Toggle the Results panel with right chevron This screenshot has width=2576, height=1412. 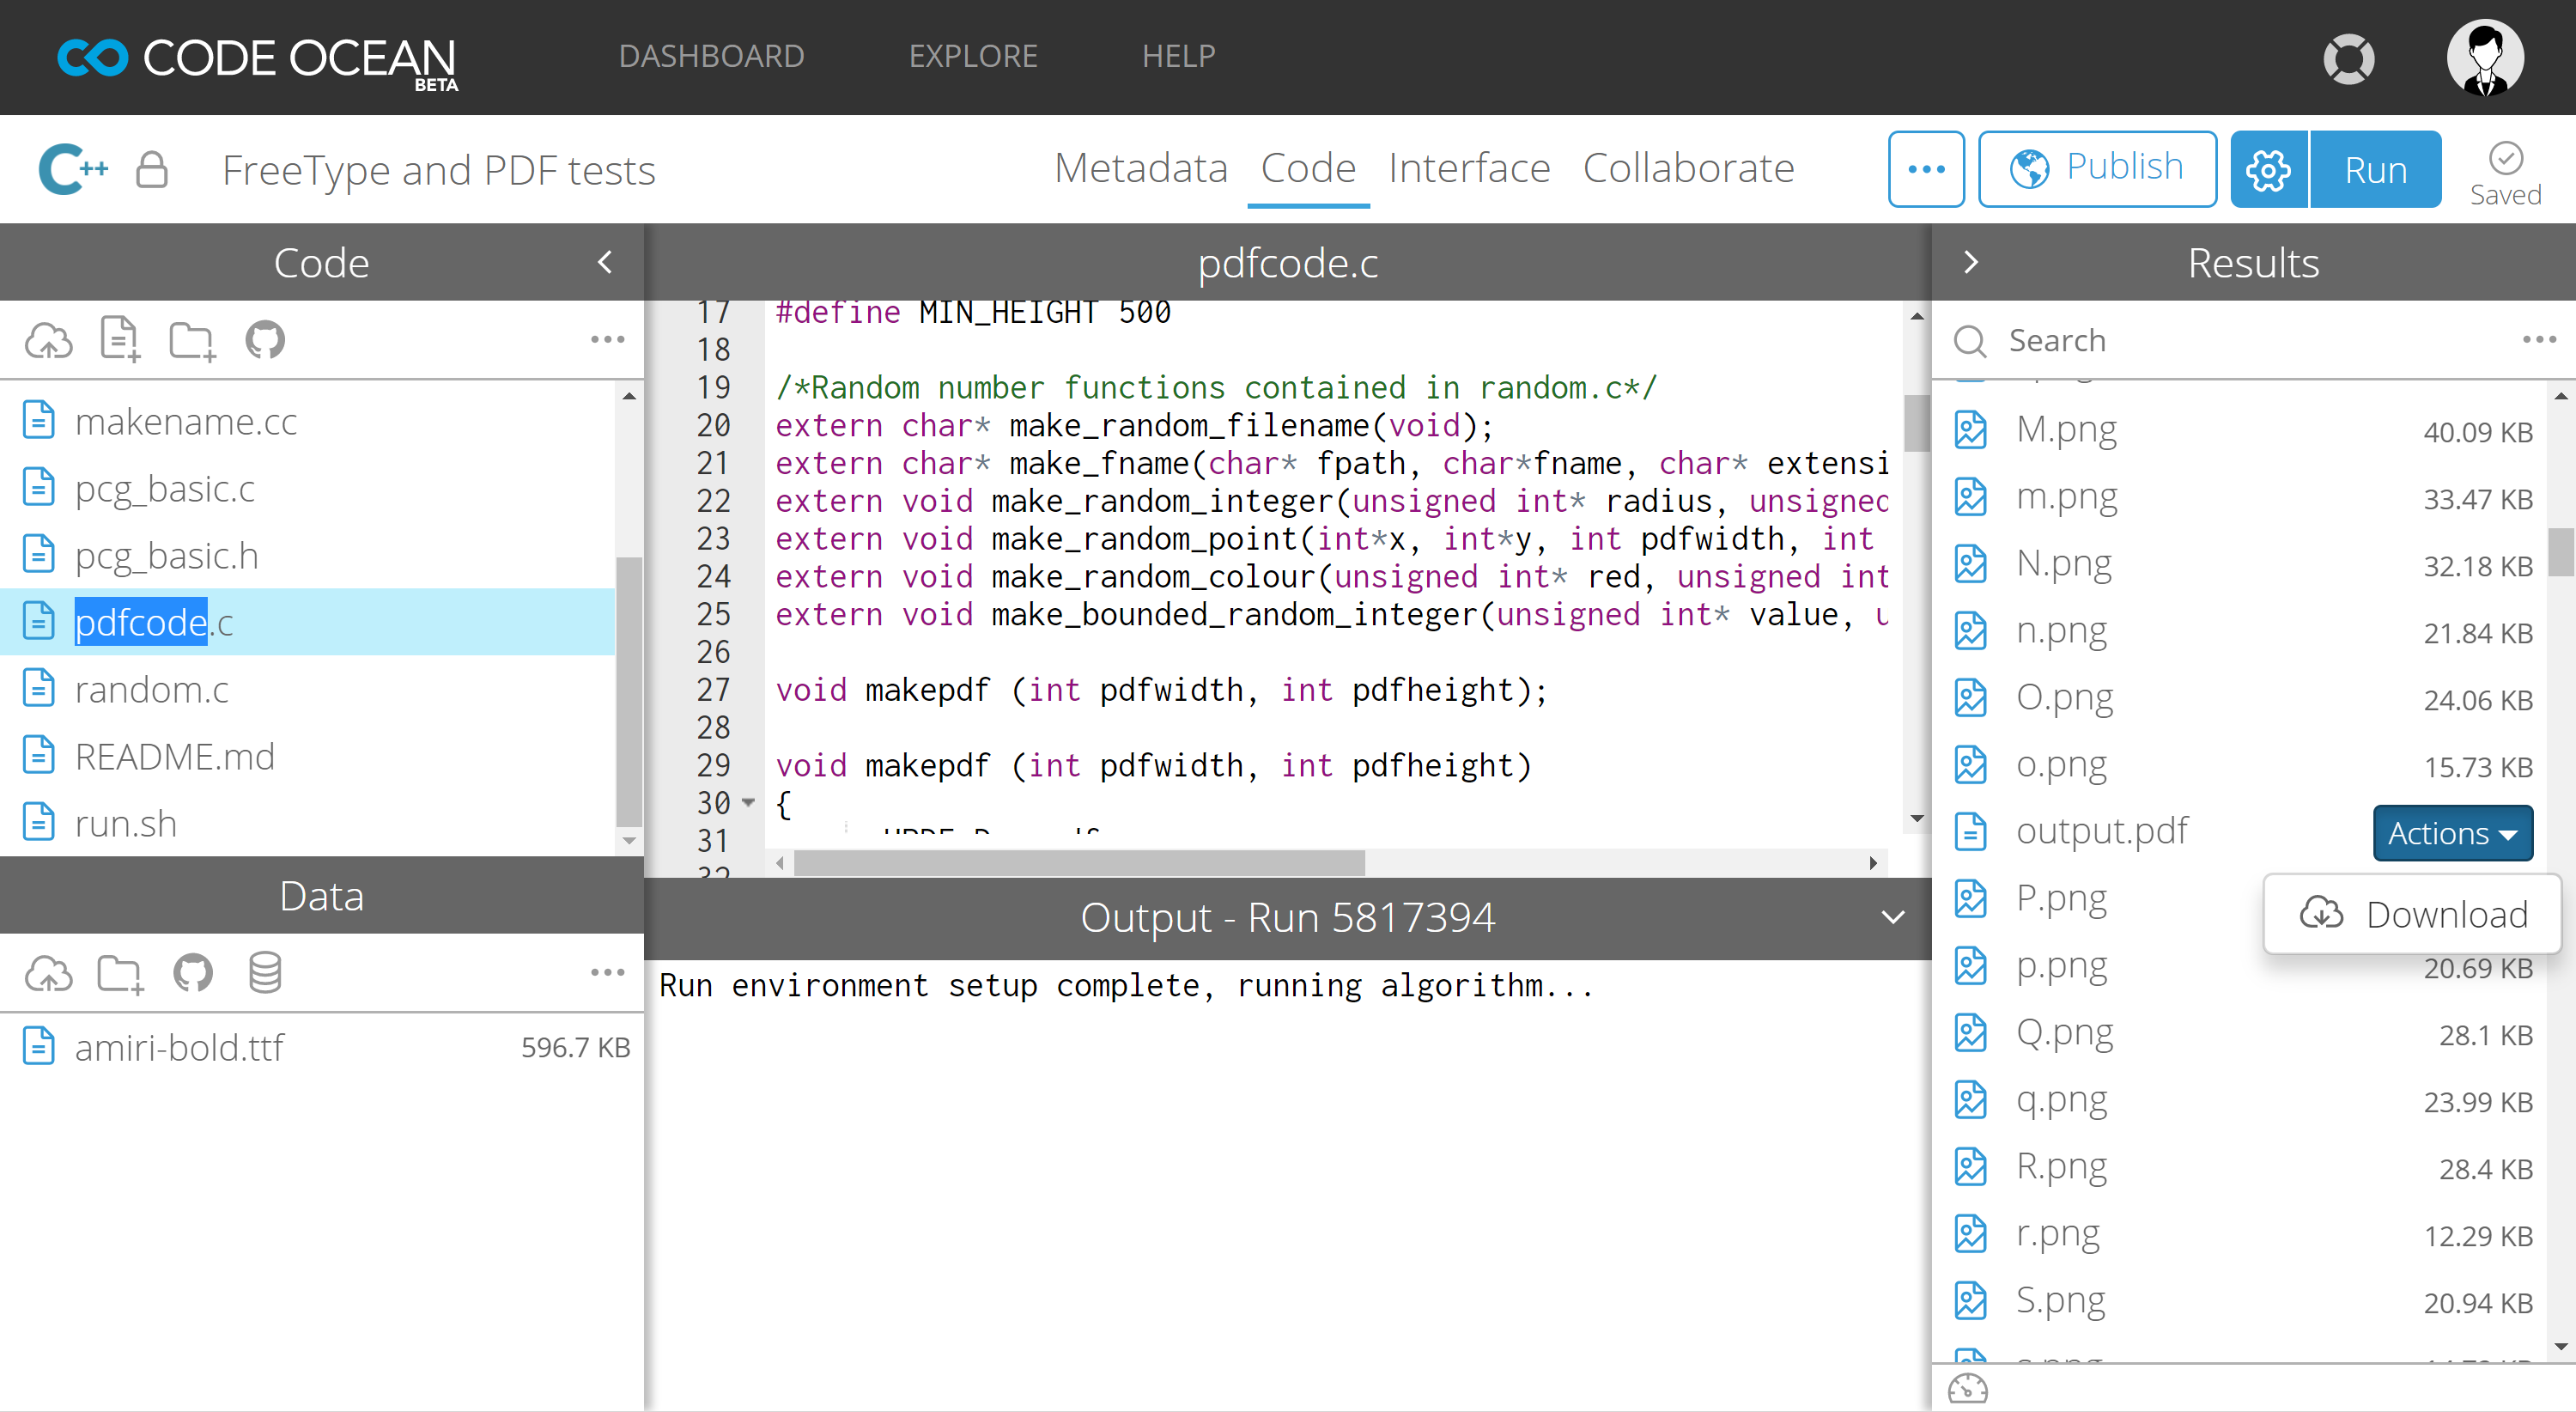(1971, 262)
